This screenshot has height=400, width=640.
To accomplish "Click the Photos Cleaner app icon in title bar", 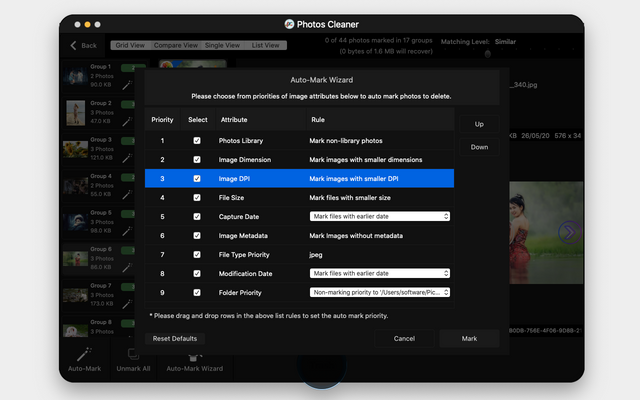I will tap(289, 24).
